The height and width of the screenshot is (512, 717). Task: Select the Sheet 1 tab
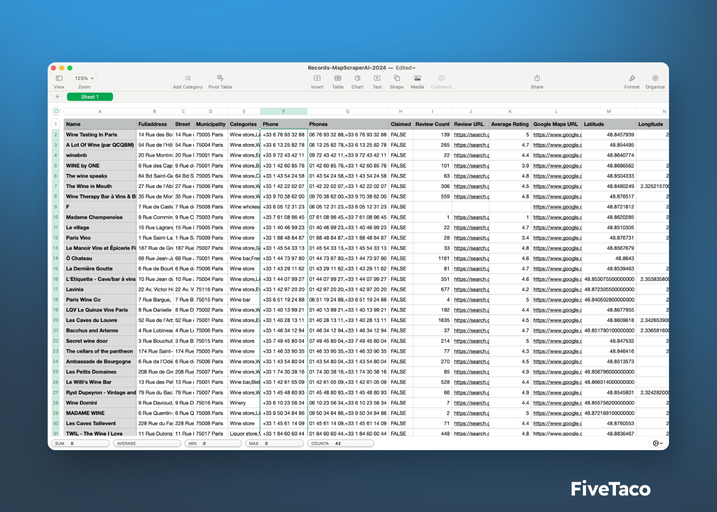[90, 97]
